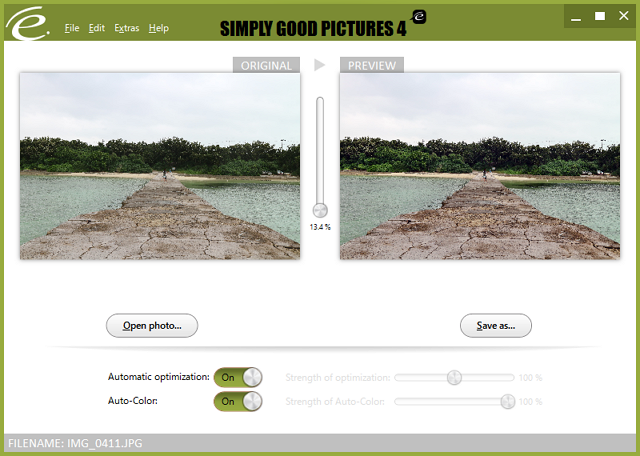Screen dimensions: 640x456
Task: Click the Save as button
Action: point(495,325)
